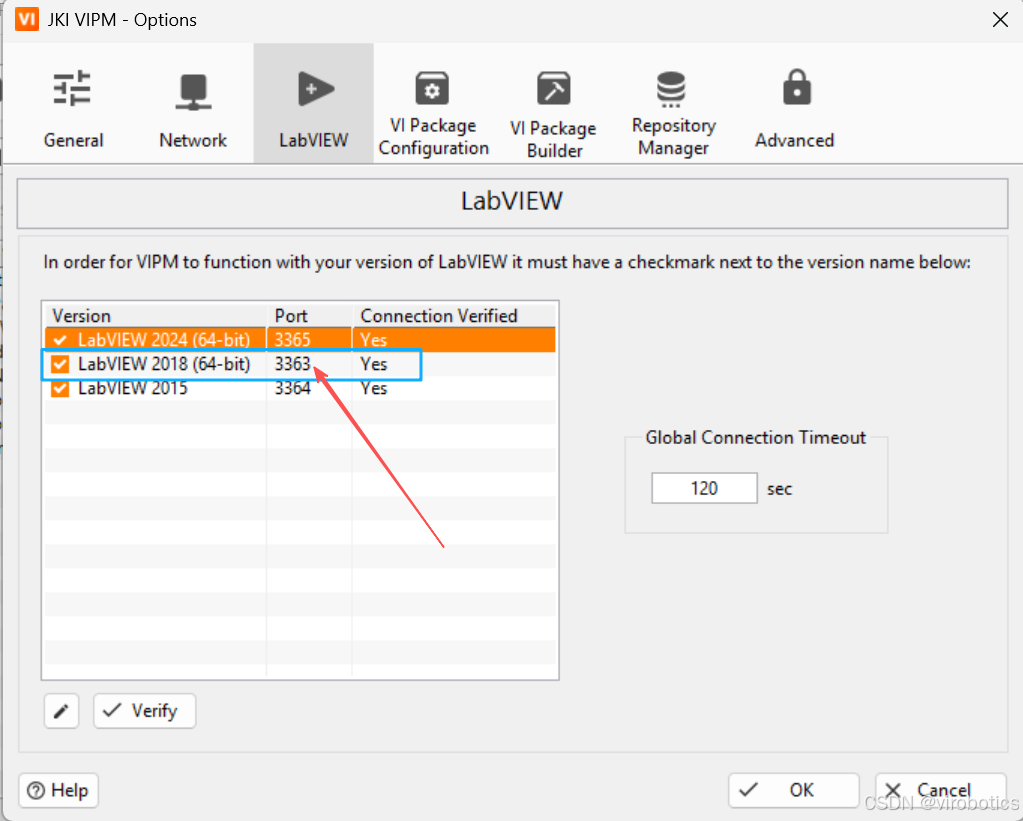Click the Cancel button
Viewport: 1023px width, 821px height.
[x=940, y=790]
